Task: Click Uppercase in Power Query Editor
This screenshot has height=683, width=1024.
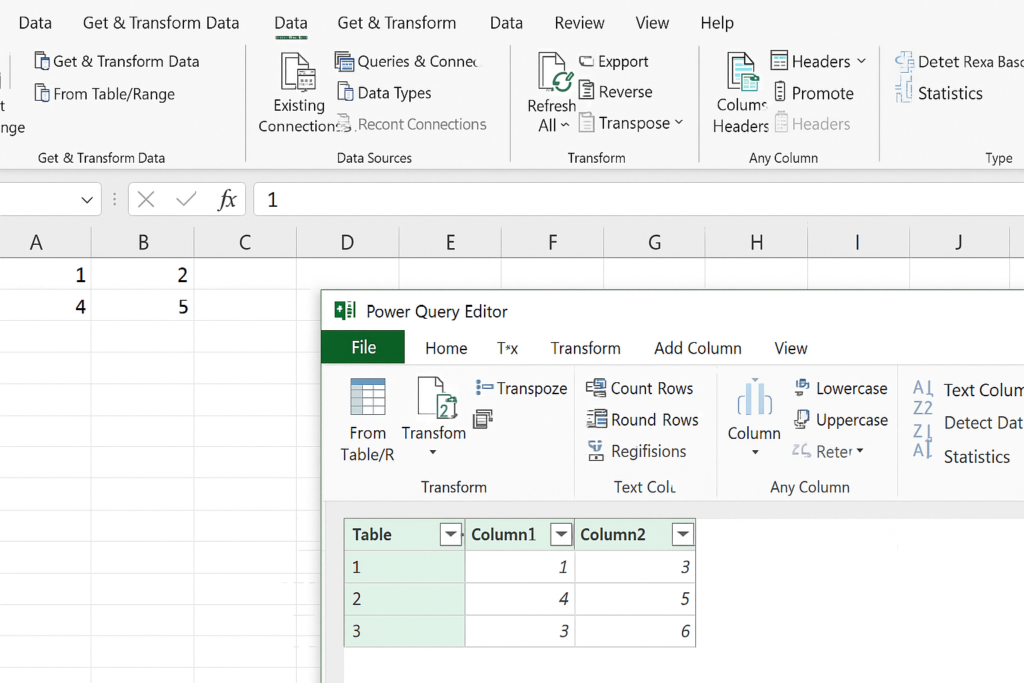Action: tap(840, 419)
